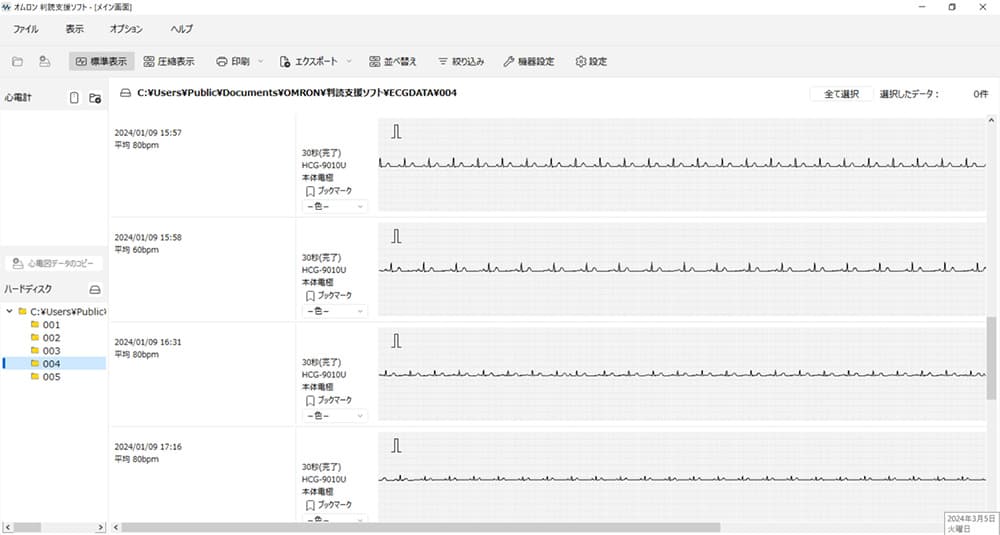Screen dimensions: 1000x535
Task: Open 機器設定 device settings
Action: [529, 61]
